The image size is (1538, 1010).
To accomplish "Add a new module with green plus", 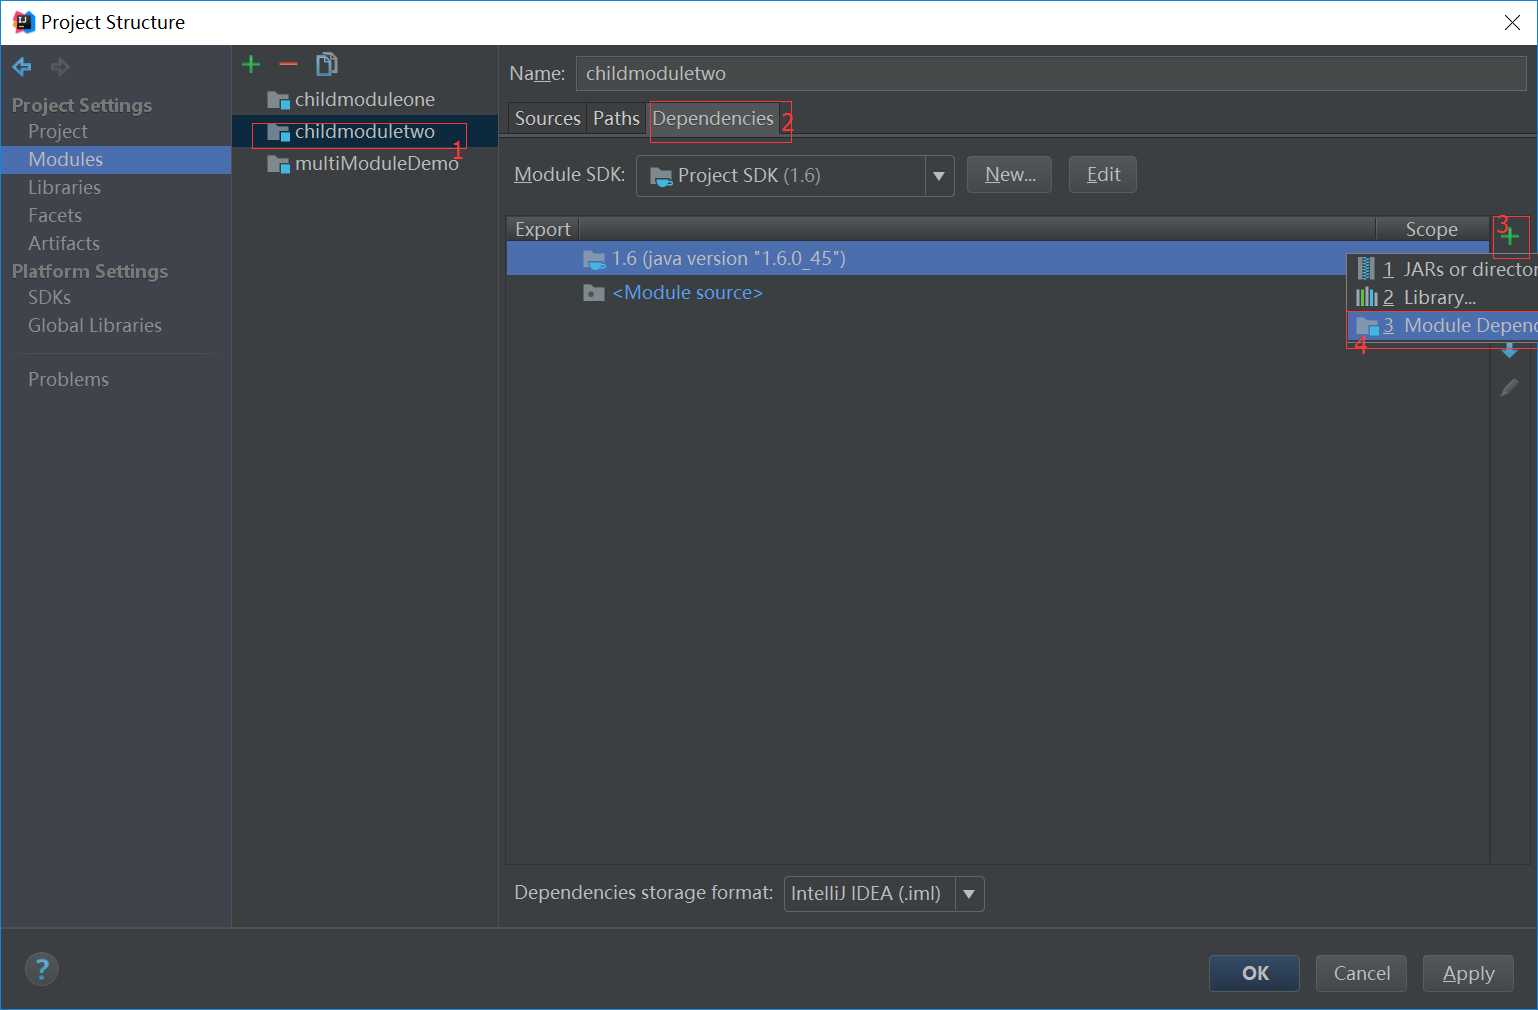I will (x=251, y=64).
